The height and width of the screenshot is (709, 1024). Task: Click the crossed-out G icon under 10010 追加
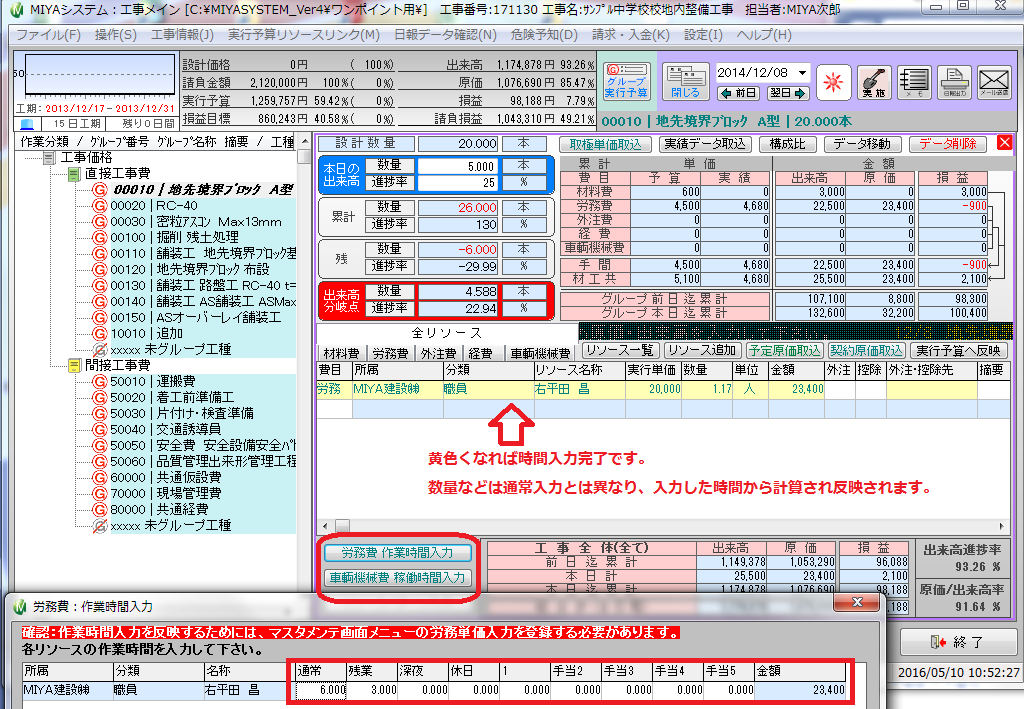[x=99, y=349]
